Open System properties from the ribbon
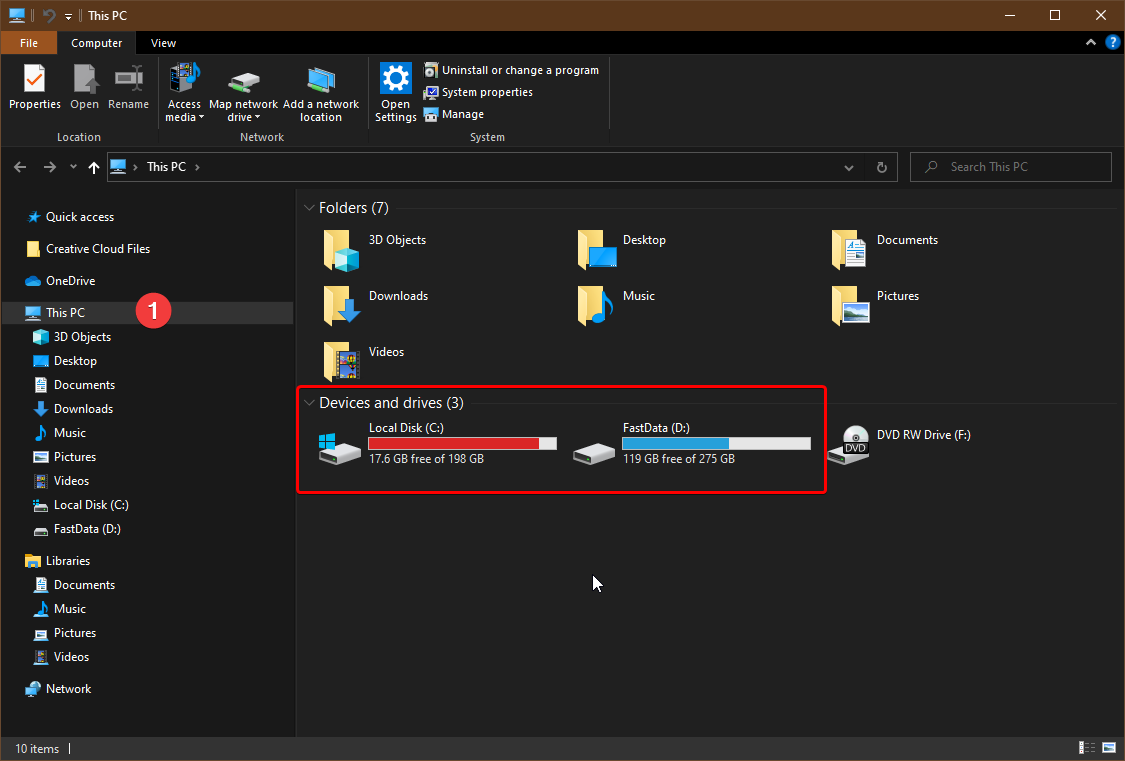1125x761 pixels. [x=479, y=93]
